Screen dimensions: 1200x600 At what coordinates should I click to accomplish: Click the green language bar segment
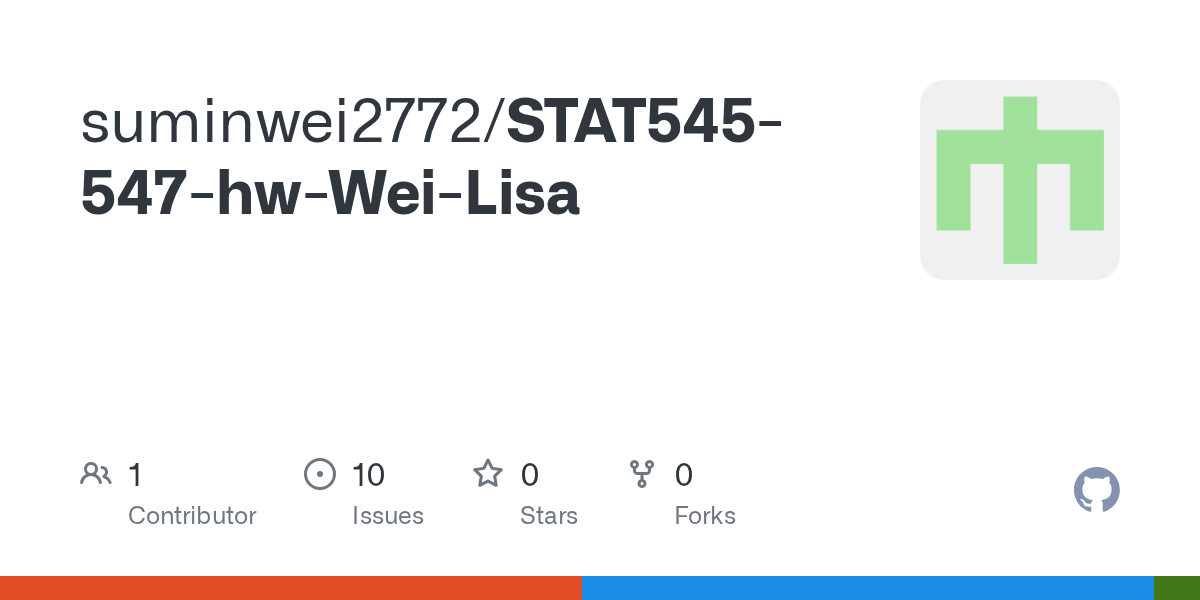(x=1176, y=588)
